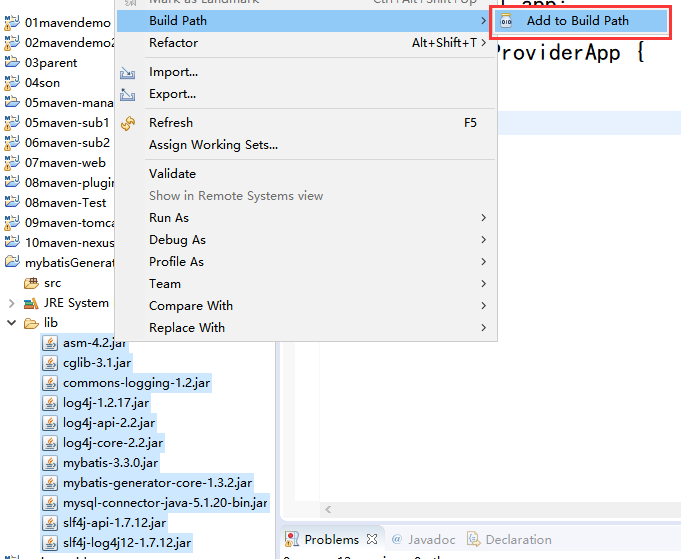Click cglib-3.1.jar file icon

pos(50,363)
